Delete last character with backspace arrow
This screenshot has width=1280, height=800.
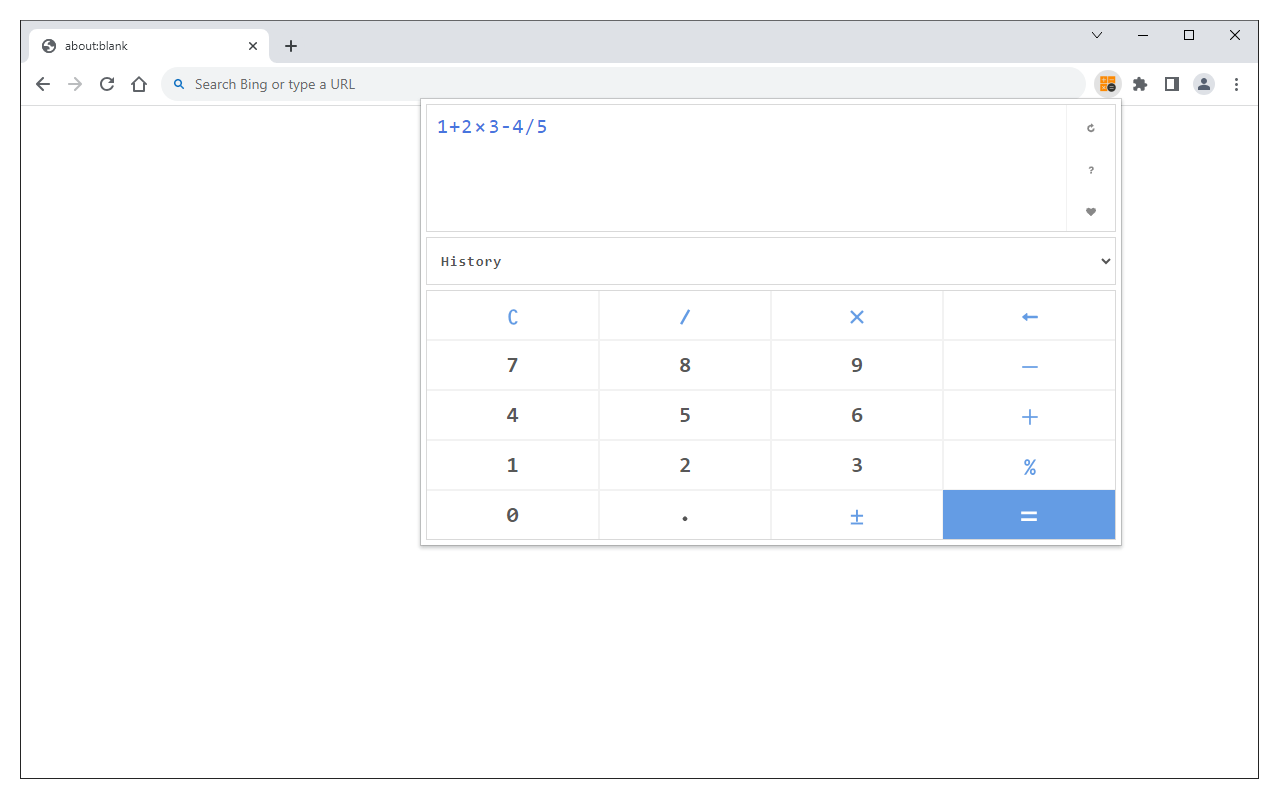coord(1029,316)
